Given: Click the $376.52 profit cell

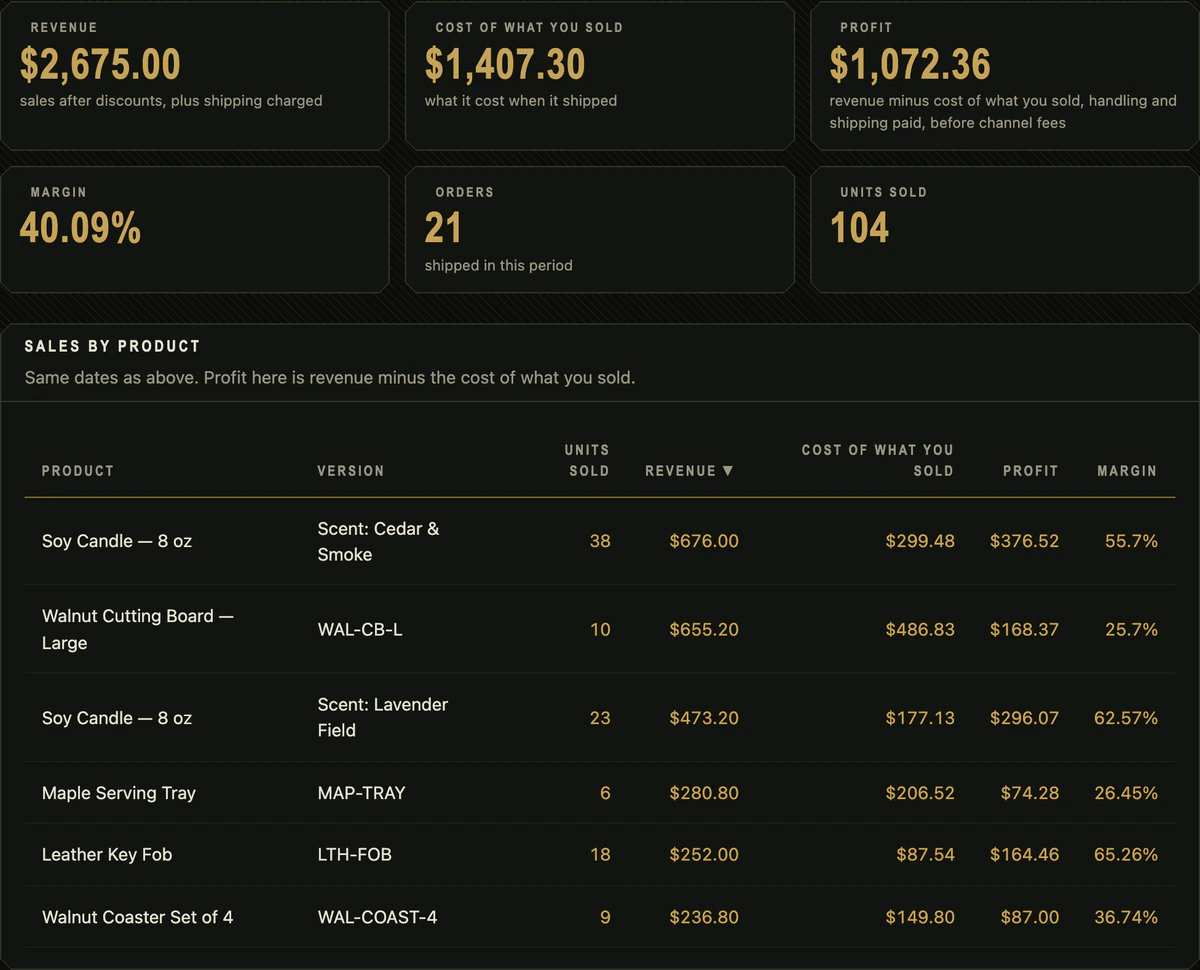Looking at the screenshot, I should point(1024,541).
